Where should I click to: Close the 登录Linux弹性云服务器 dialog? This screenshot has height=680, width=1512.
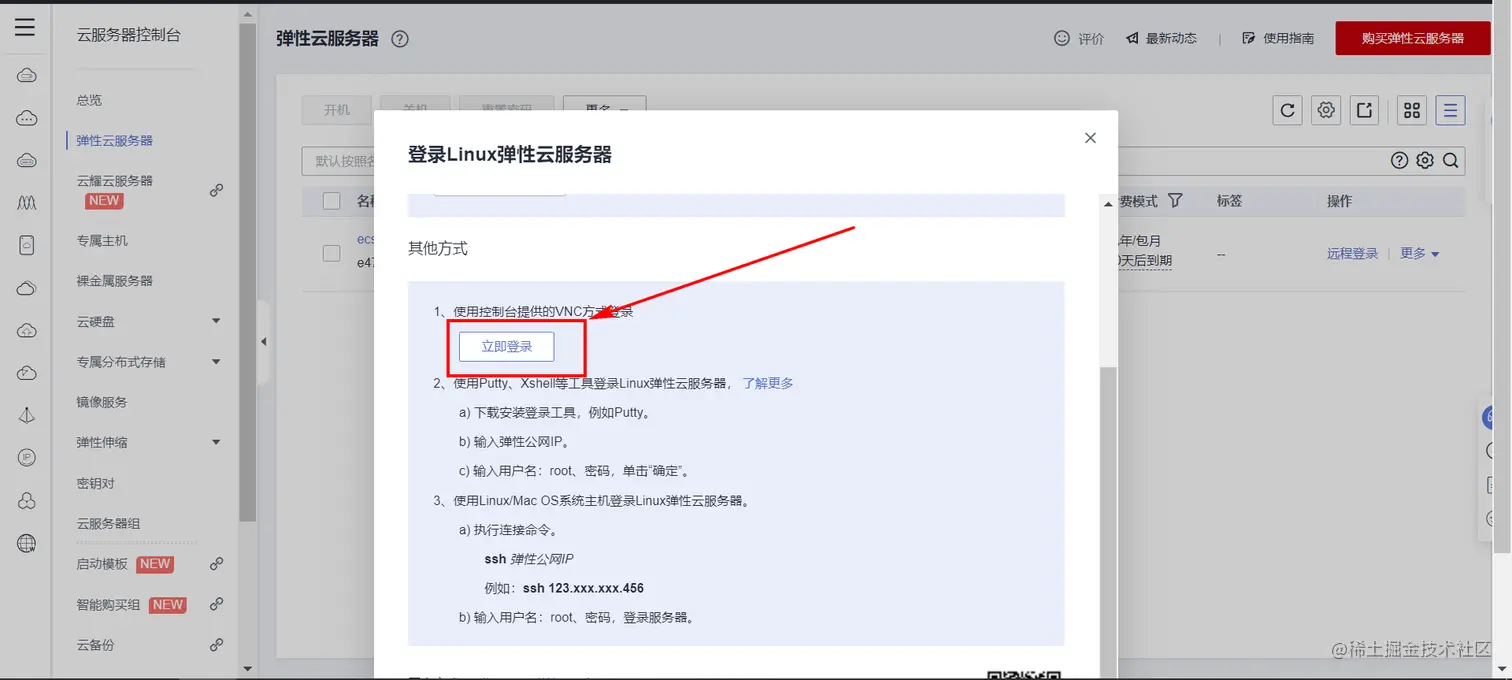click(1090, 138)
